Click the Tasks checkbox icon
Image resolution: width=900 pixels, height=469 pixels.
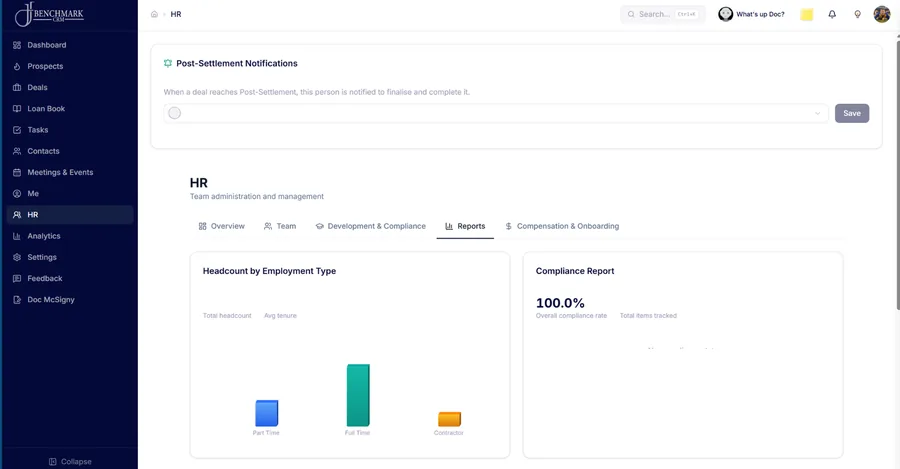17,130
